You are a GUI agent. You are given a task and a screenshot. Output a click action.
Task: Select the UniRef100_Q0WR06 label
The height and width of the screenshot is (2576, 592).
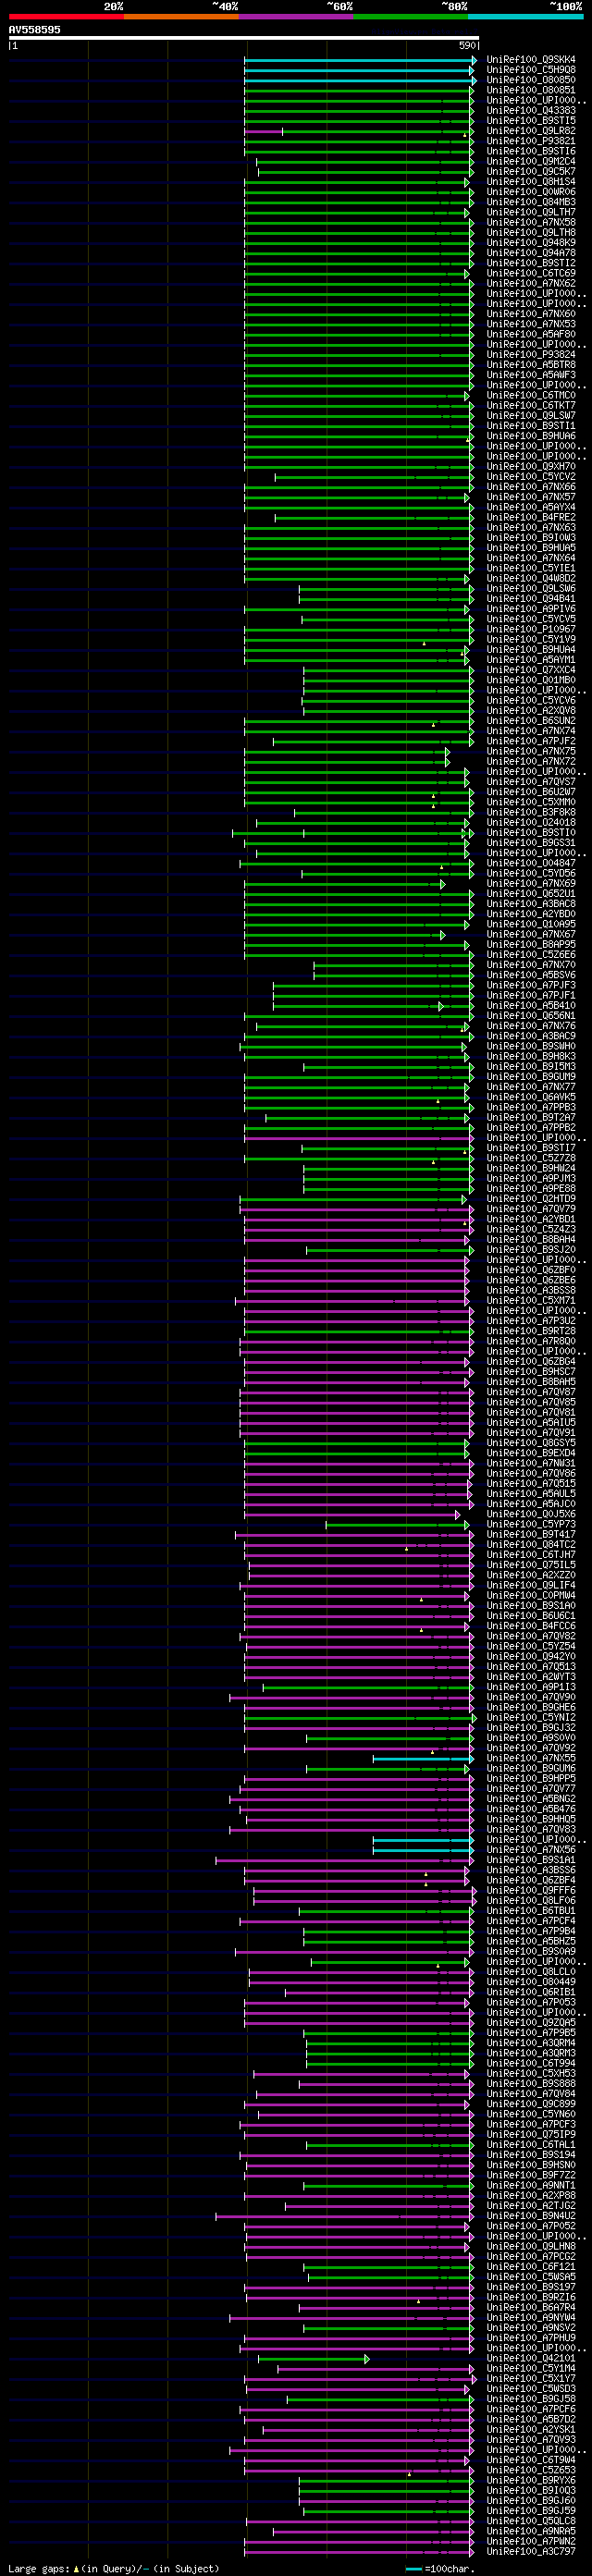pos(531,192)
